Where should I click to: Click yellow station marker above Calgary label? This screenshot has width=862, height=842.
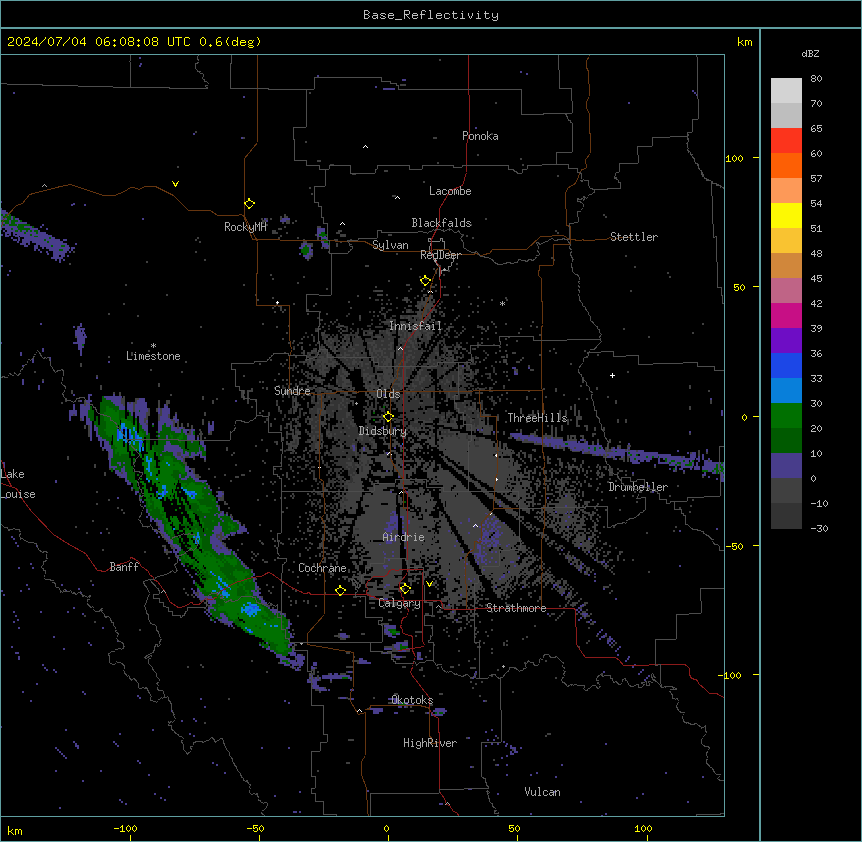coord(405,589)
